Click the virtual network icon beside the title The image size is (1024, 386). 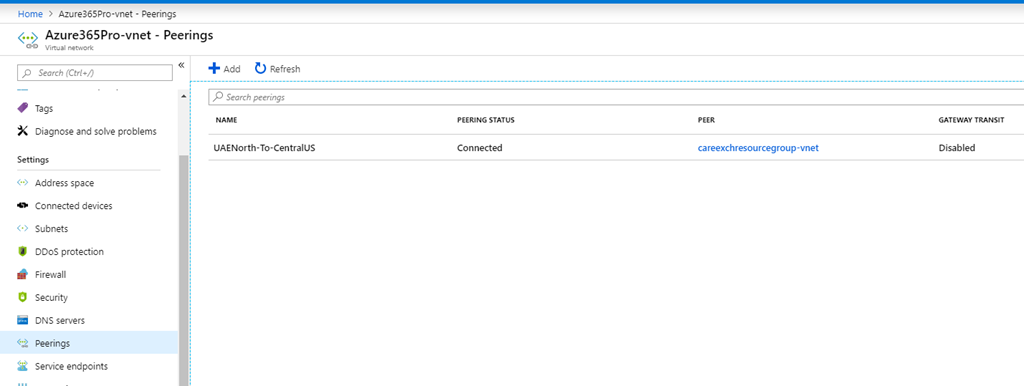tap(27, 40)
